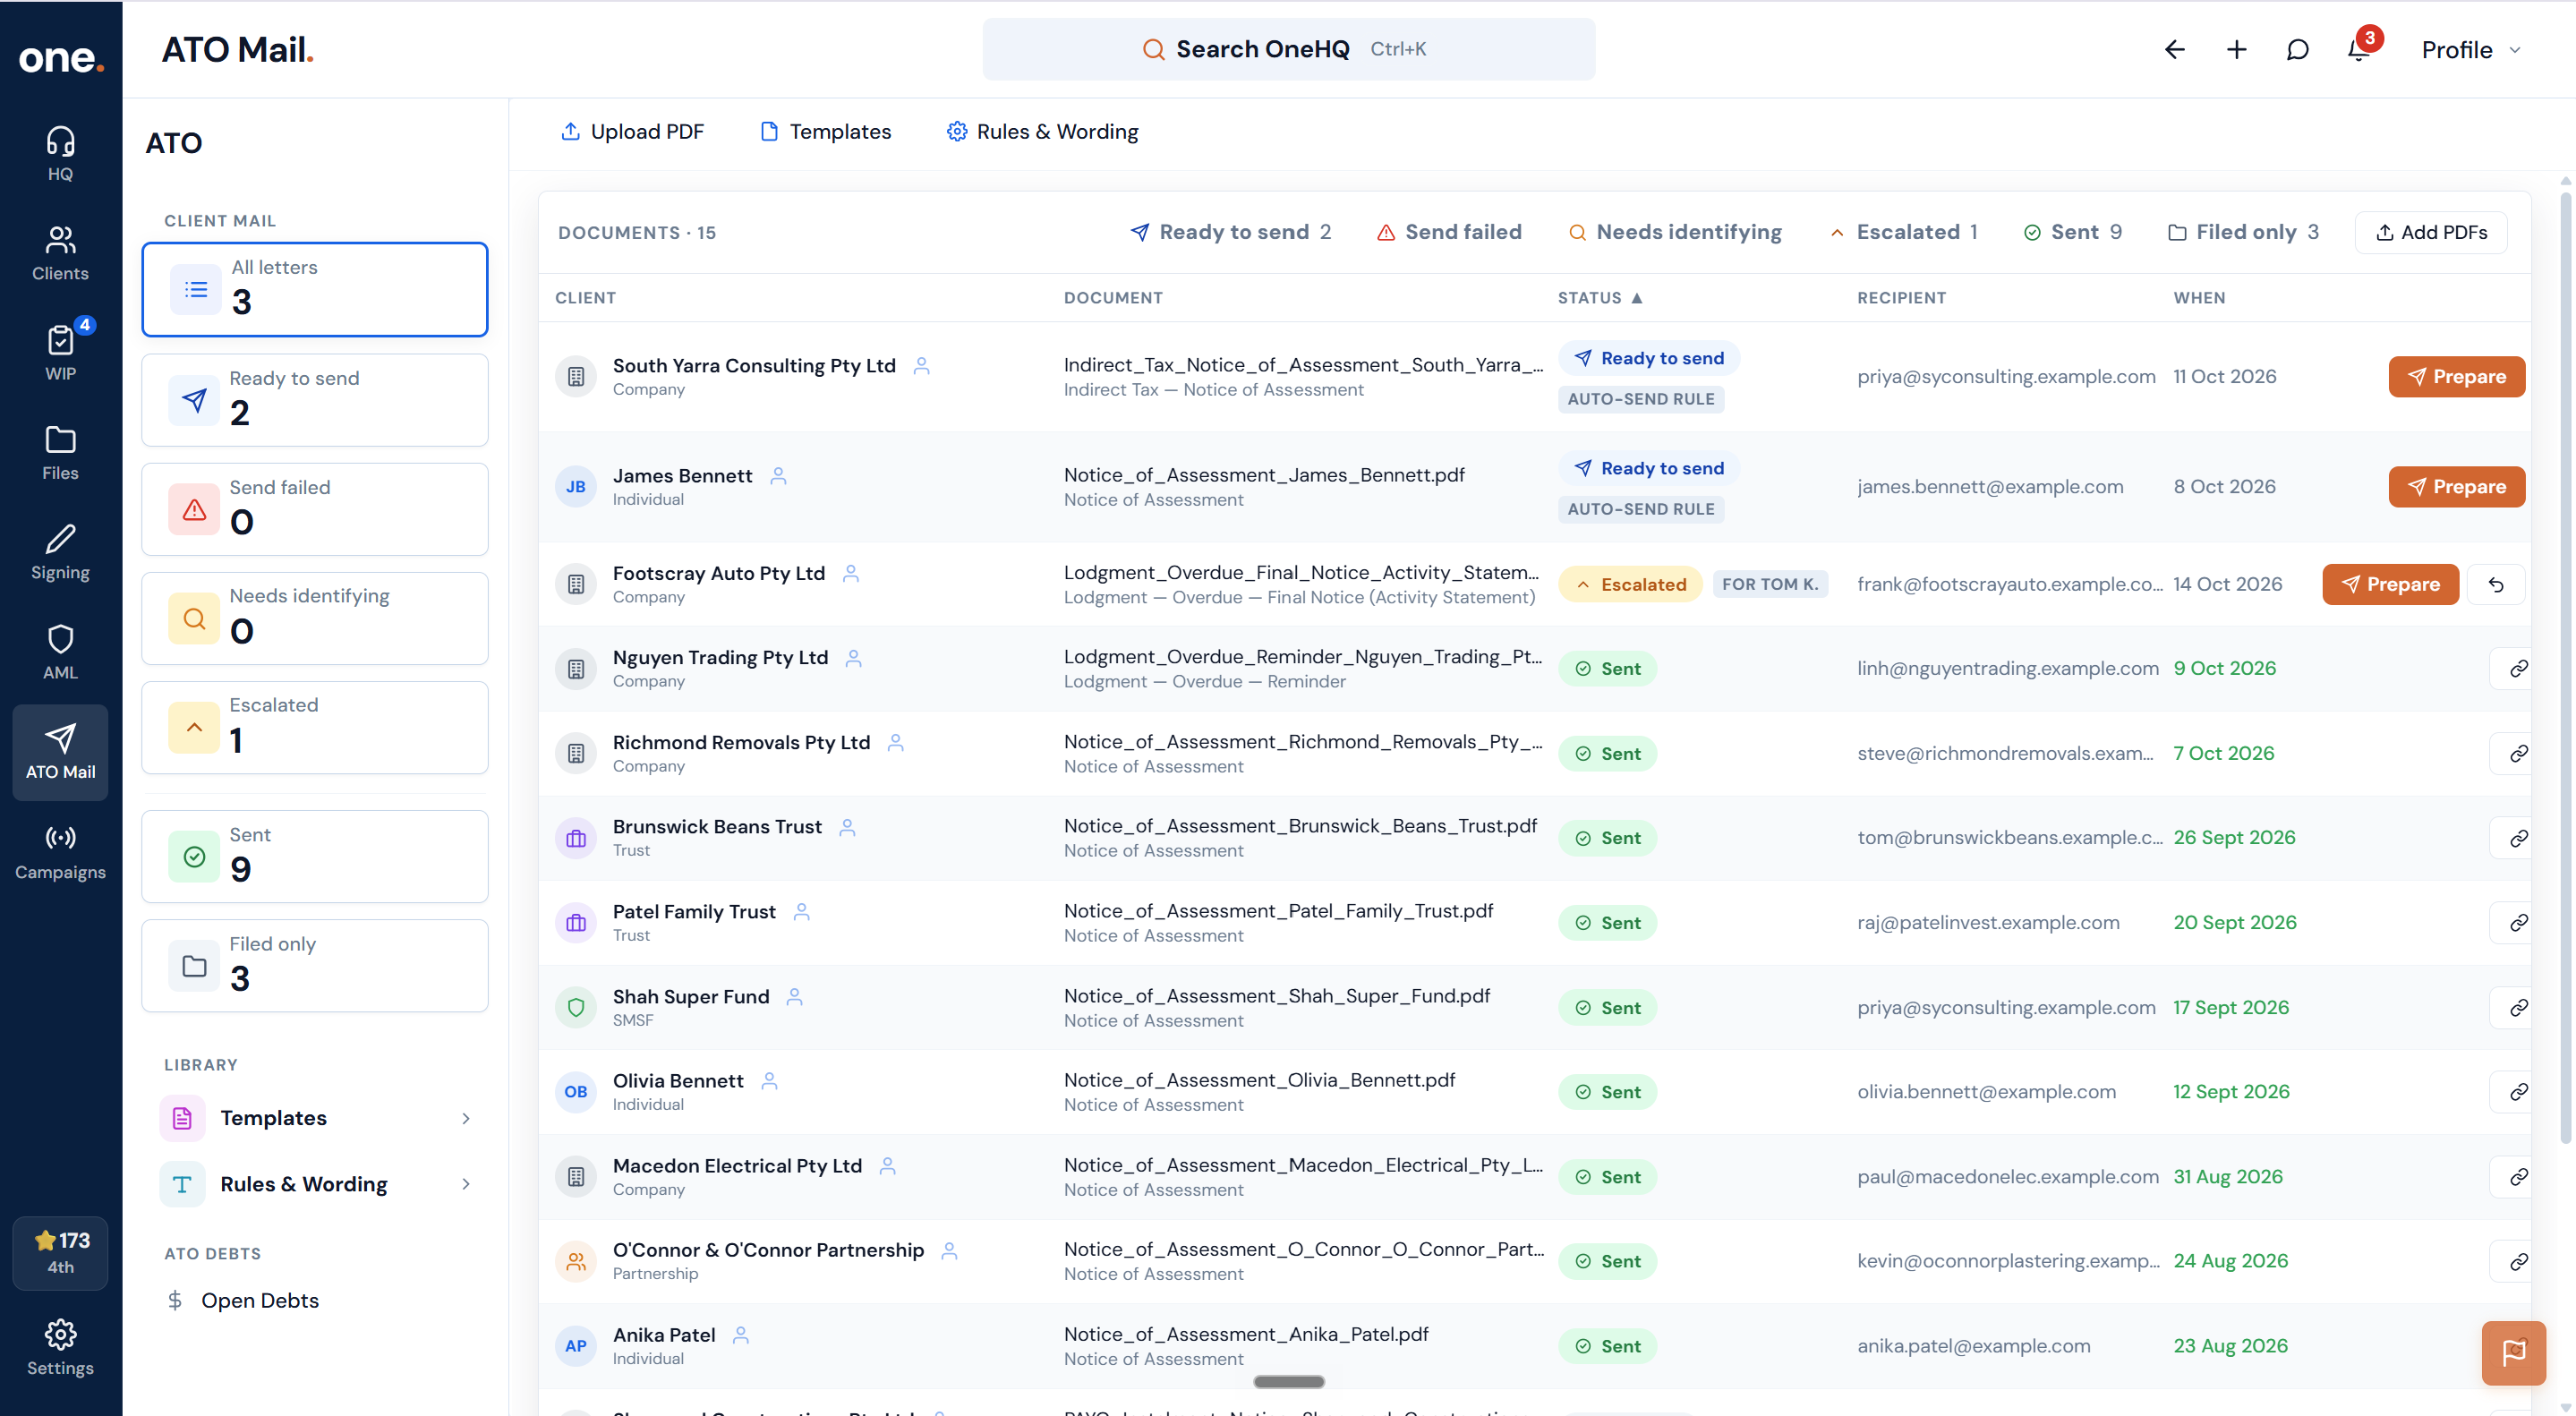Open Open Debts link
The width and height of the screenshot is (2576, 1416).
coord(242,1300)
